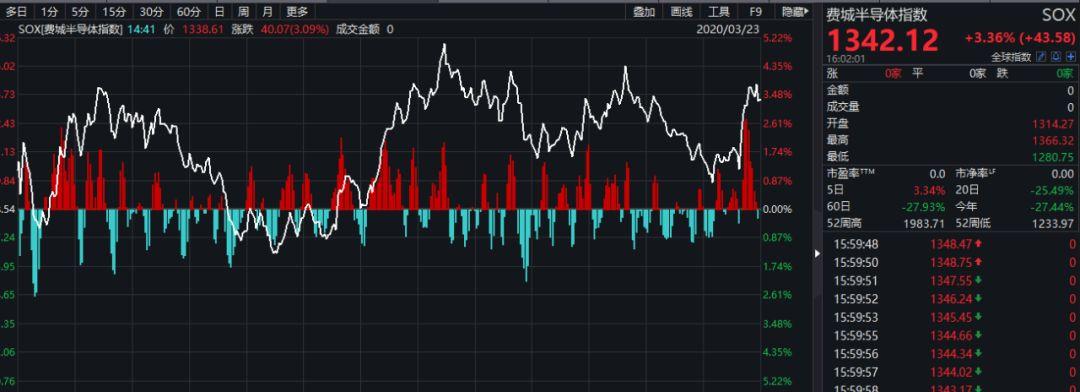Collapse side panel with the white arrow
Screen dimensions: 1080x392
pos(818,254)
